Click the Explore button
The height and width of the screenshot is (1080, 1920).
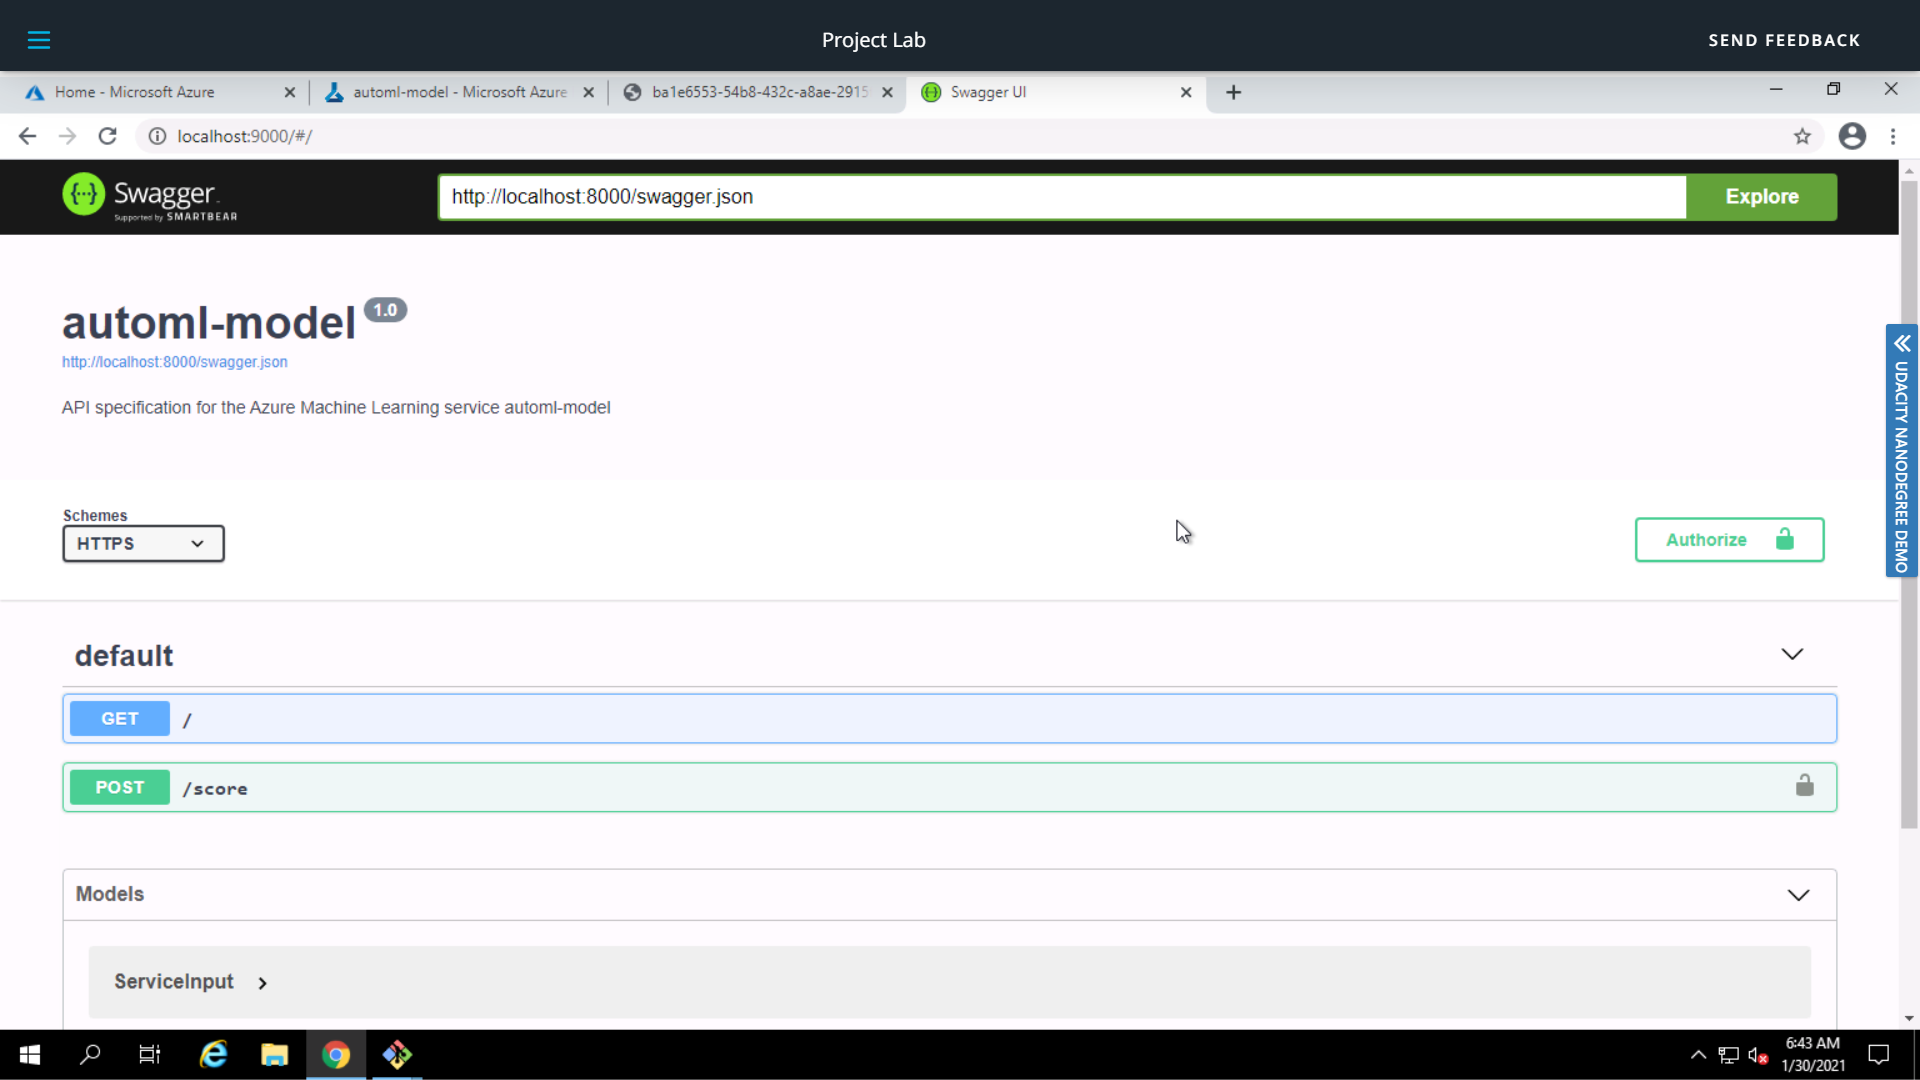coord(1761,196)
